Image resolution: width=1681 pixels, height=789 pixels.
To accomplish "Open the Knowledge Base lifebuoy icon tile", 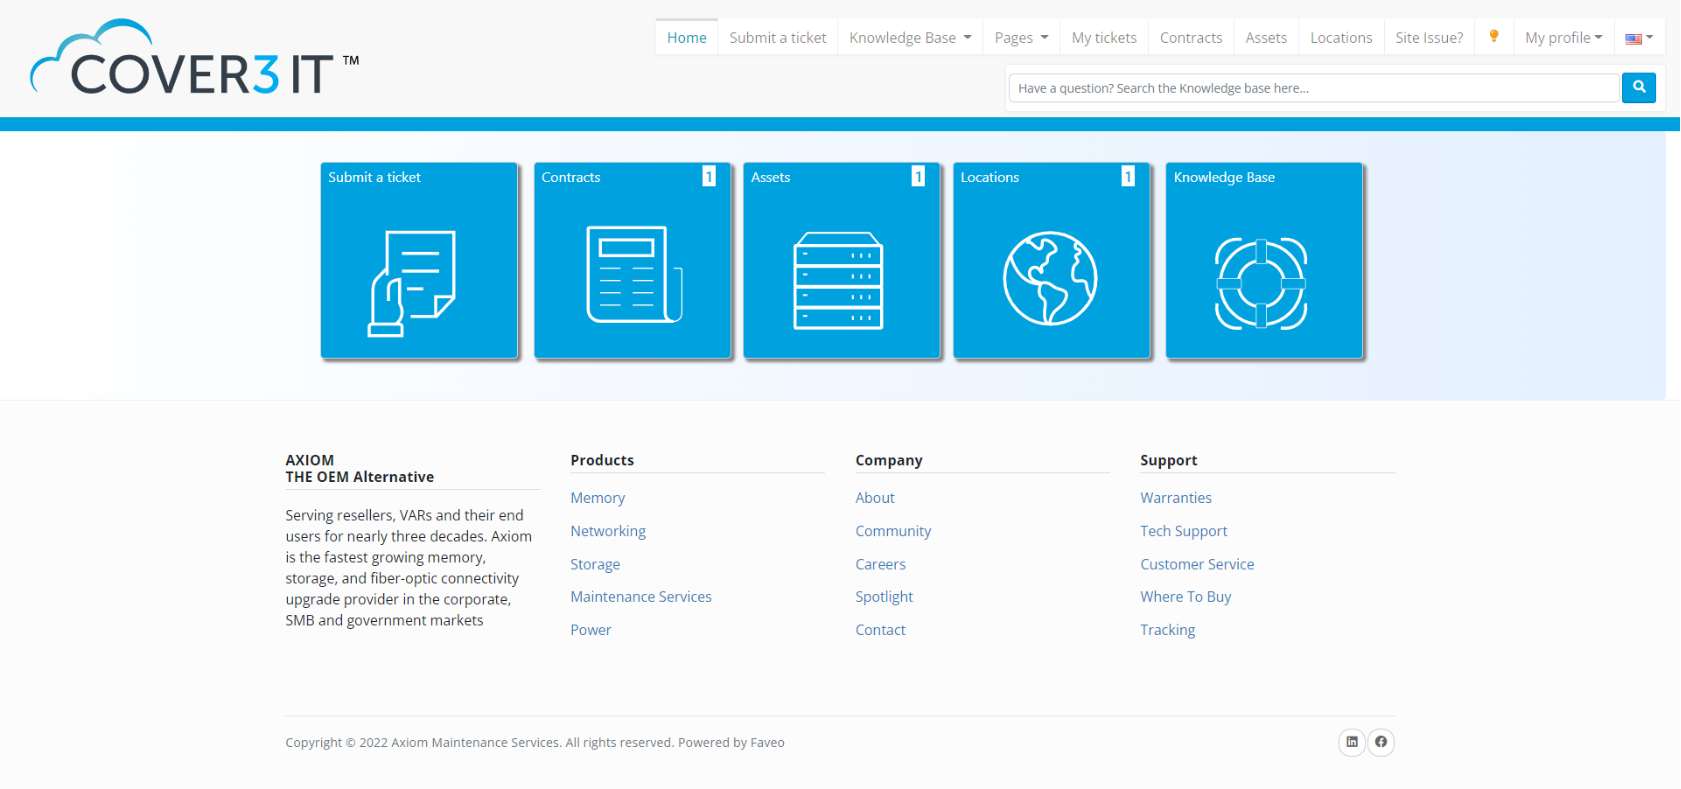I will [x=1262, y=283].
